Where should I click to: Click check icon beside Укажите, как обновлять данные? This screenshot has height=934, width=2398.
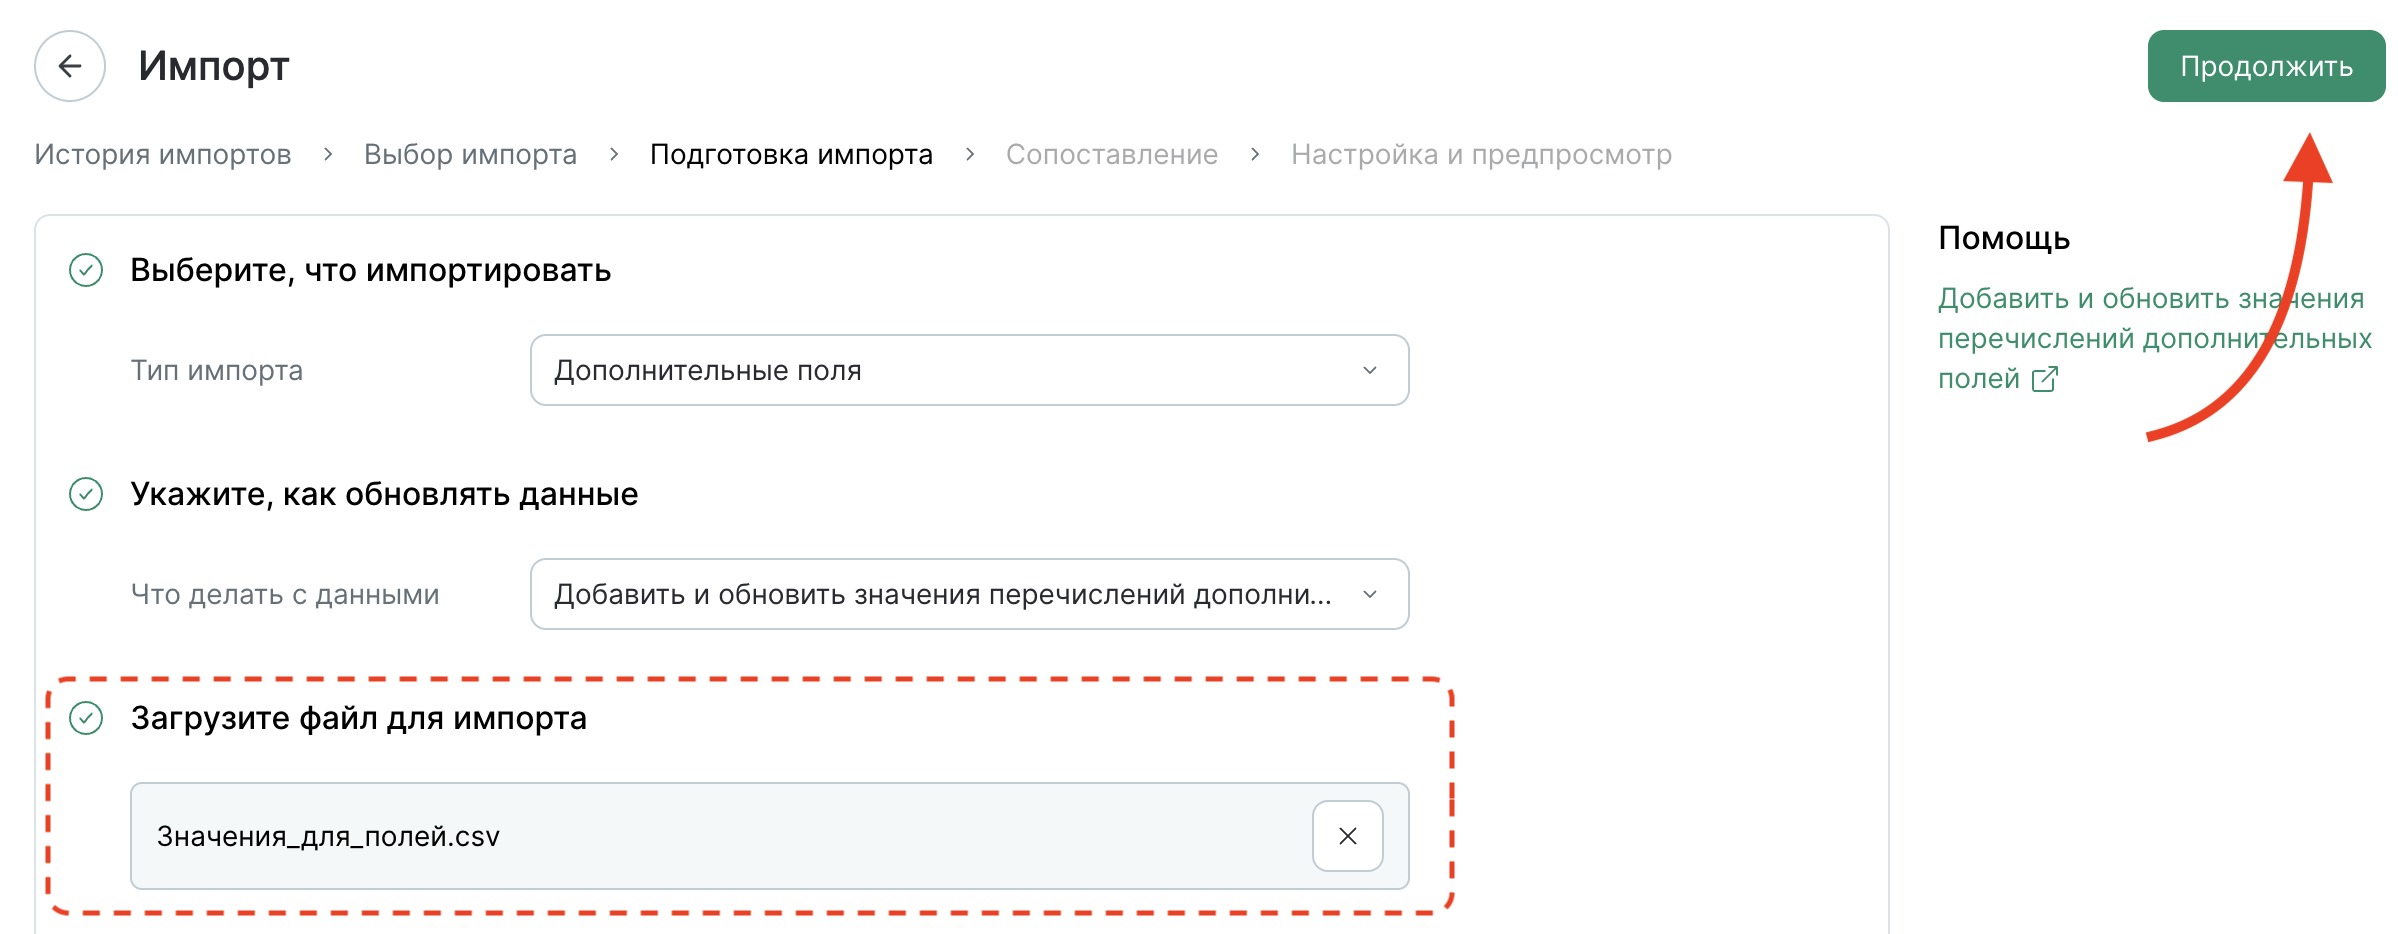pos(86,494)
